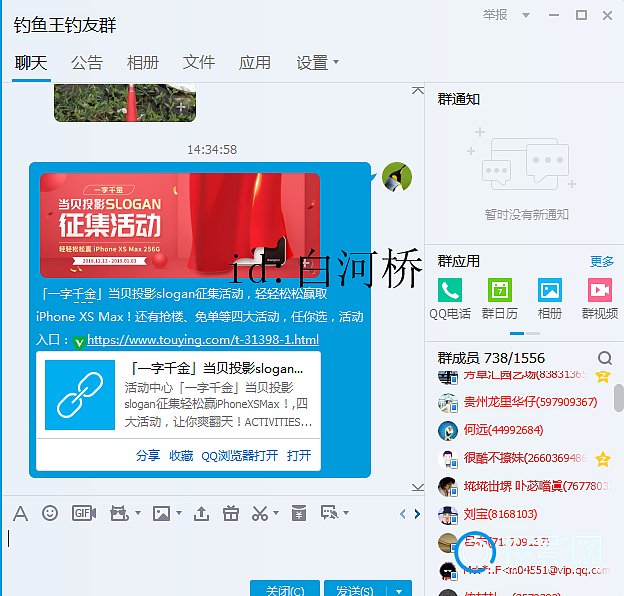The image size is (624, 596).
Task: Jump to bottom of chat with down arrow
Action: tap(417, 487)
